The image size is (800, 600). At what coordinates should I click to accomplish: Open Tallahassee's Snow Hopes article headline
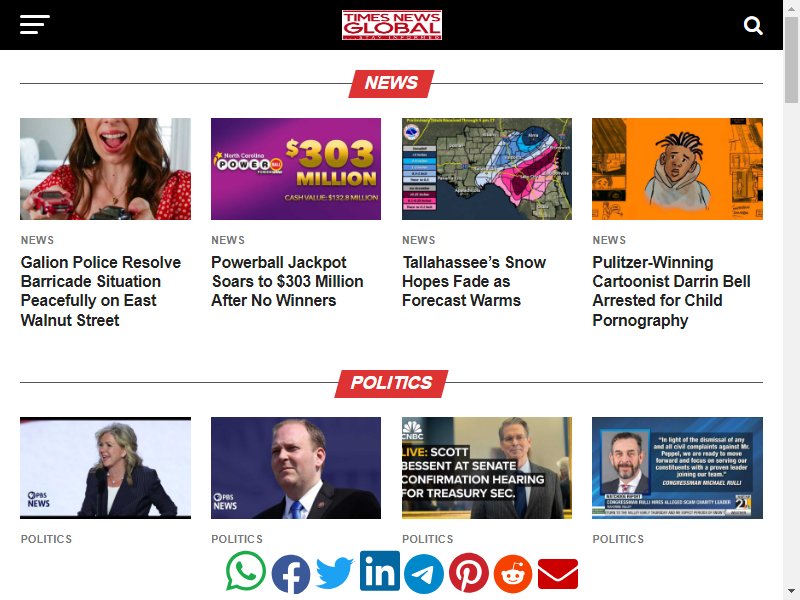474,281
